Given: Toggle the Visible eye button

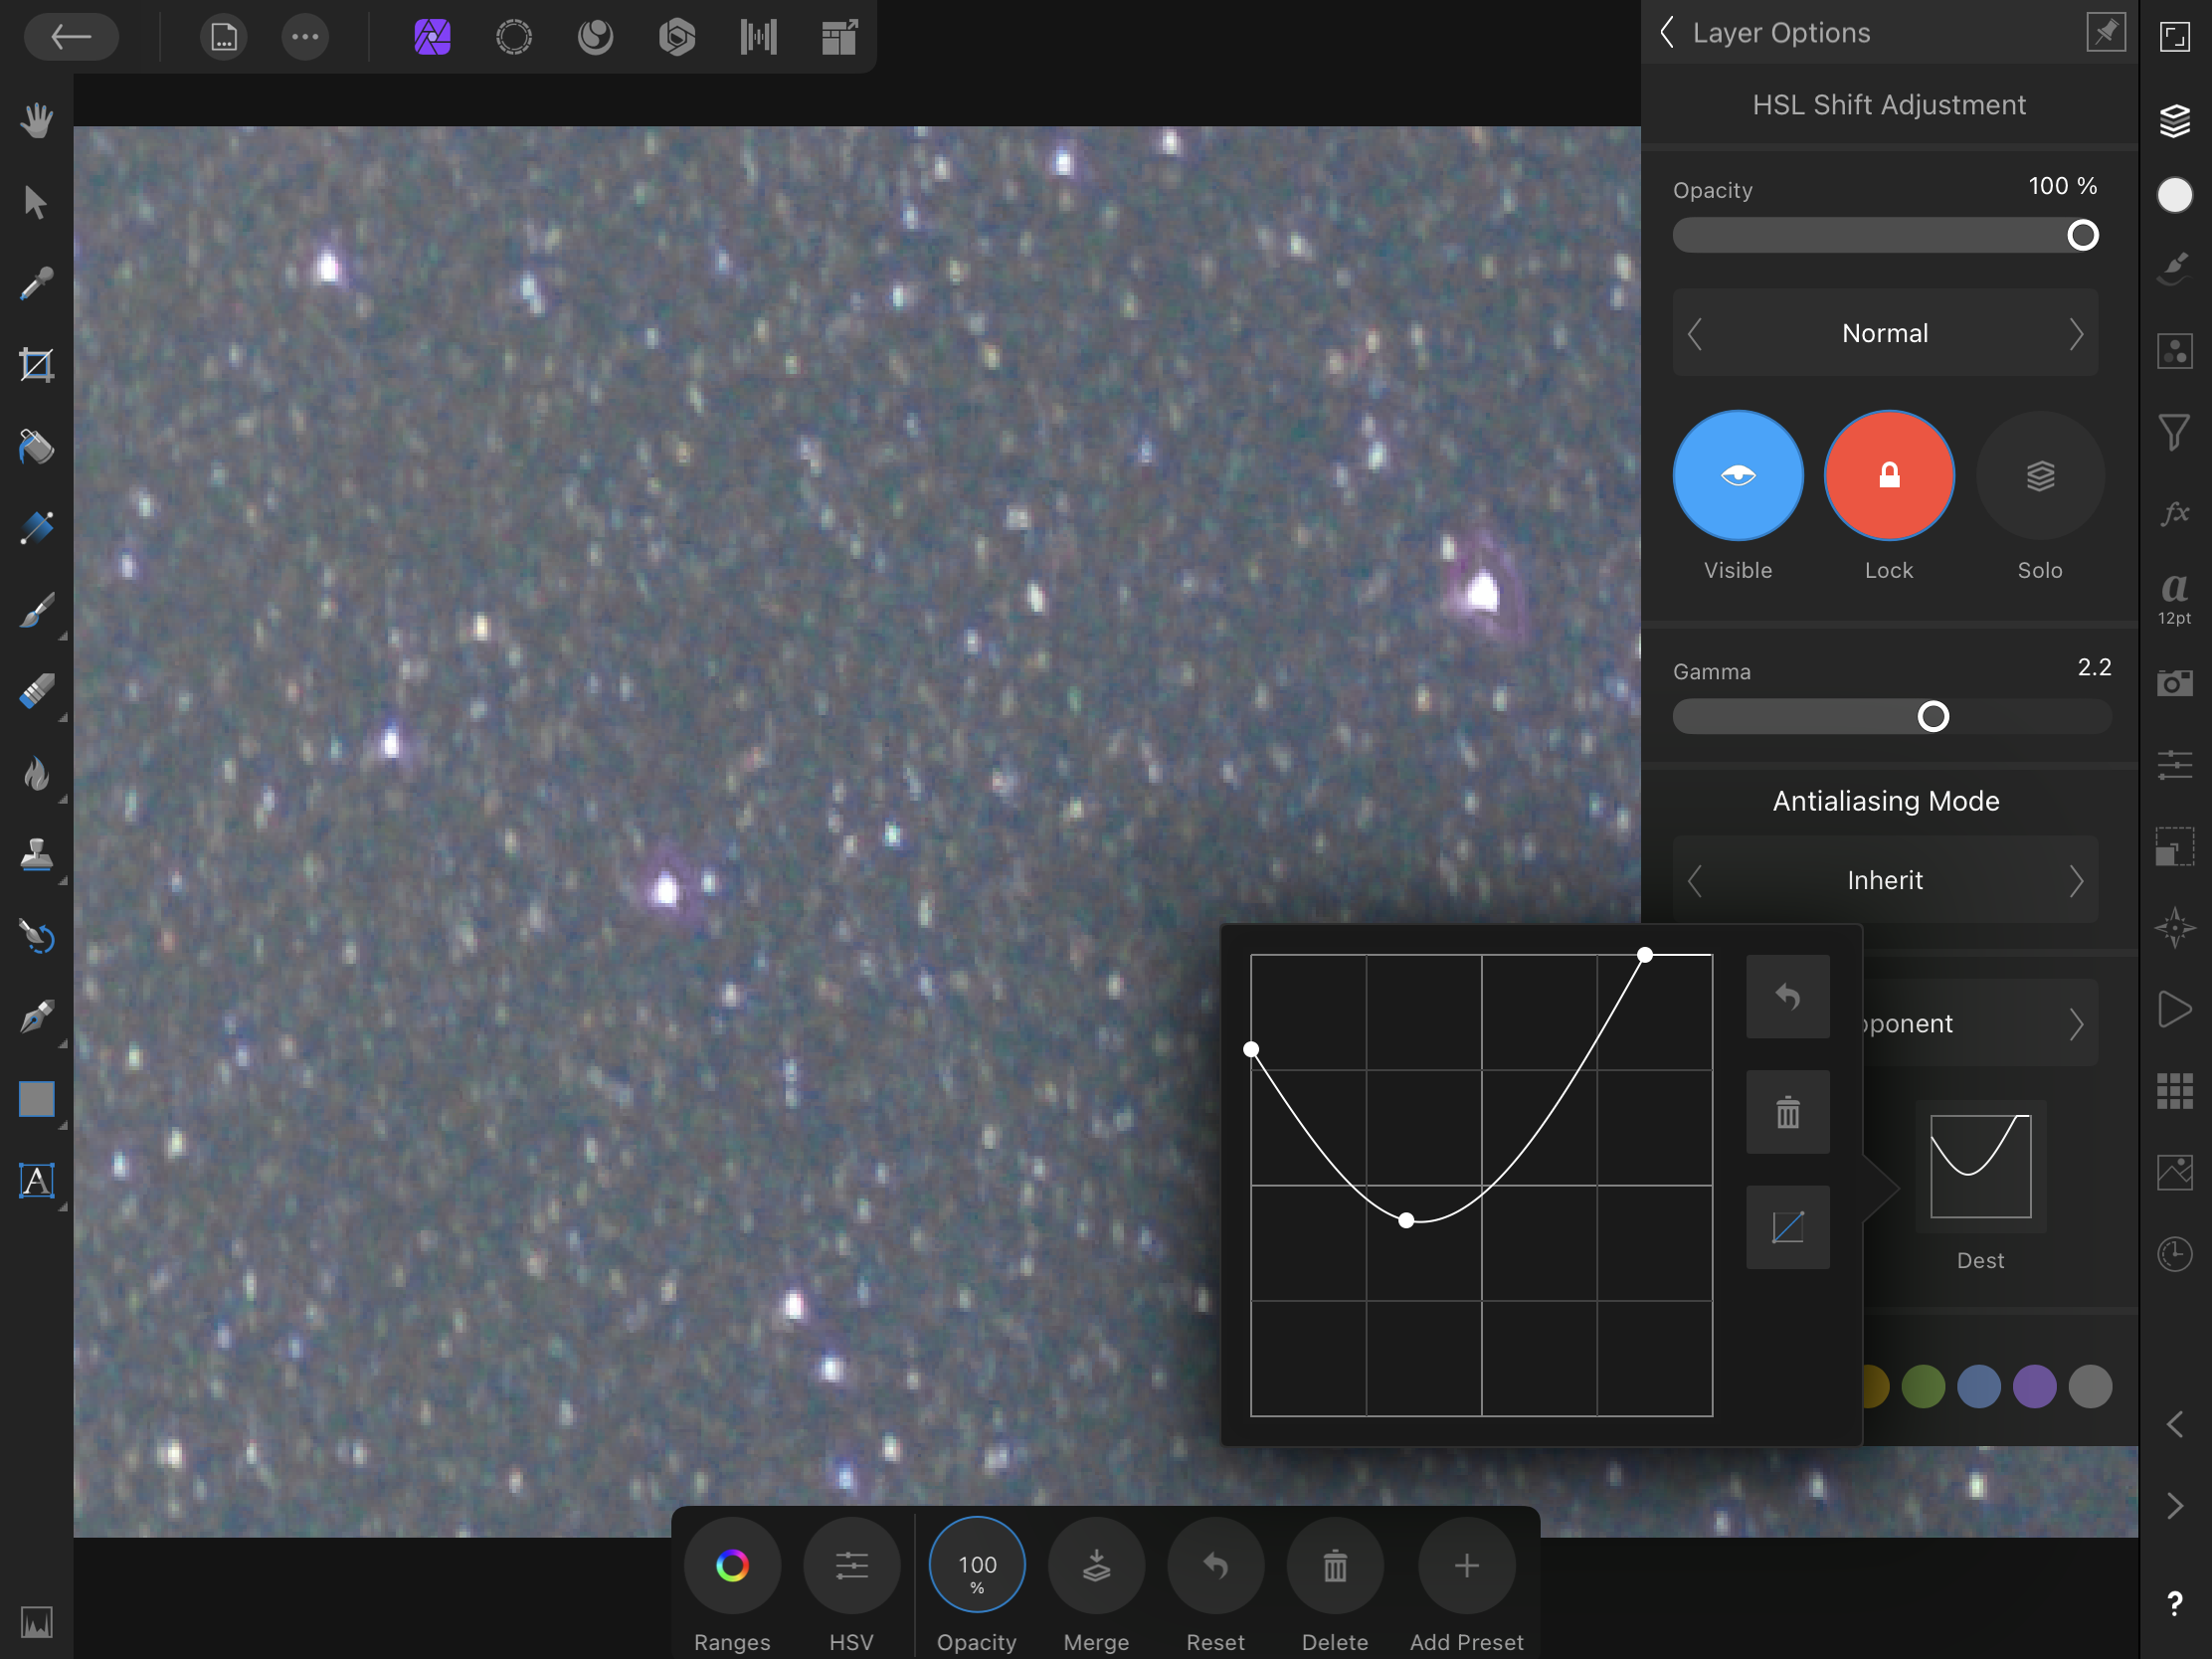Looking at the screenshot, I should point(1737,475).
